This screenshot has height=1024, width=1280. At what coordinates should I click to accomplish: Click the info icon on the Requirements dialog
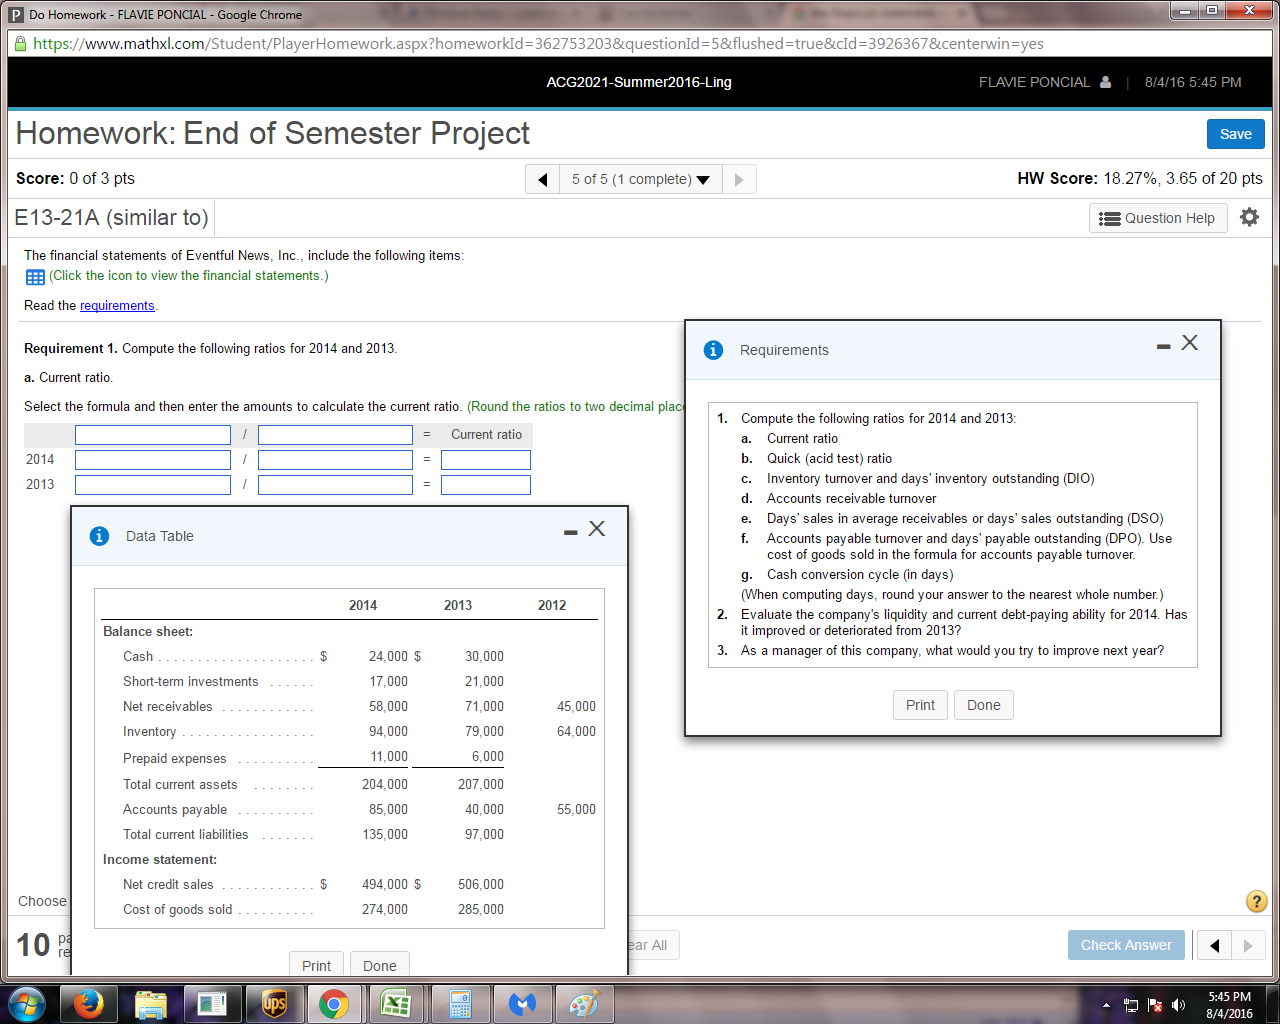tap(712, 350)
